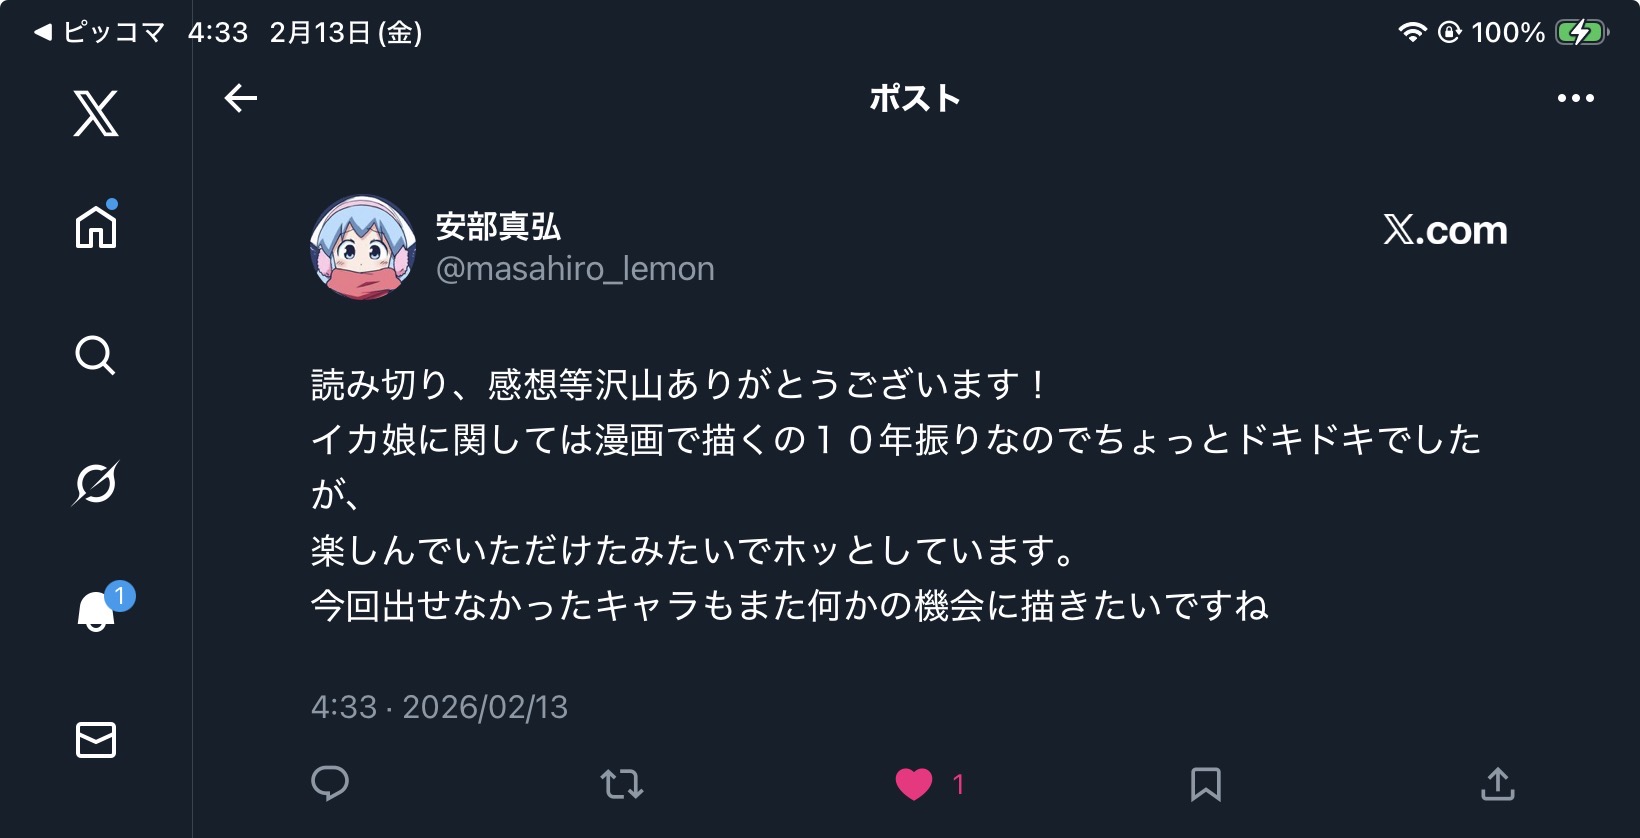Open the Grok slashed-circle icon
The height and width of the screenshot is (838, 1640).
[96, 483]
